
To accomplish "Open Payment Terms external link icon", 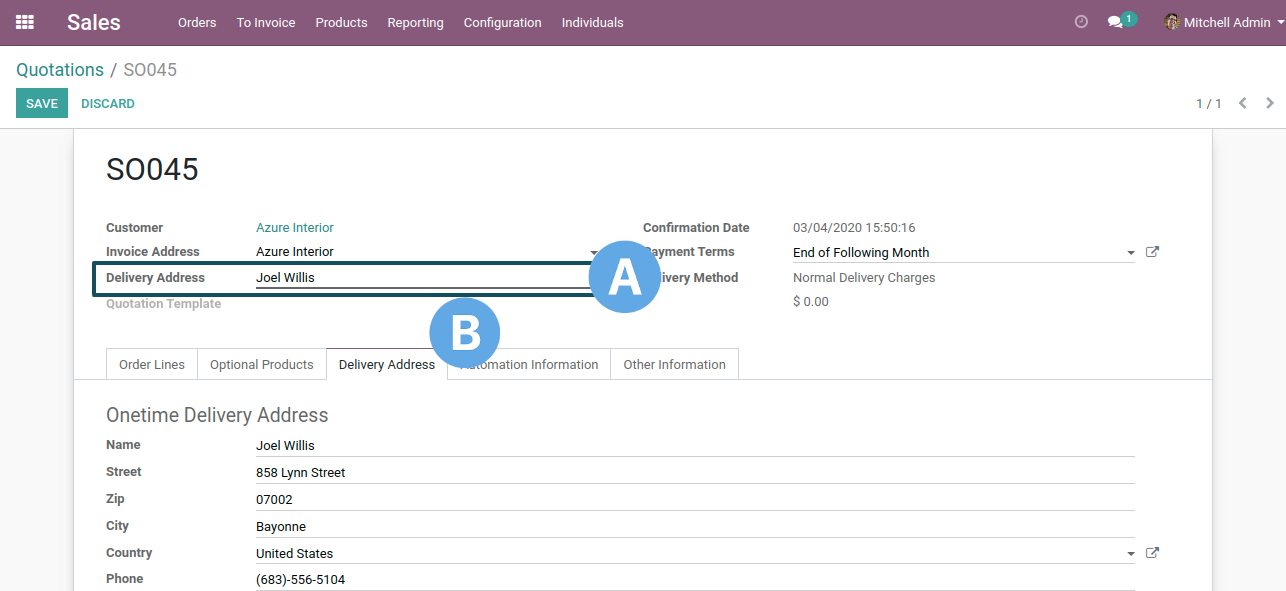I will (1152, 252).
